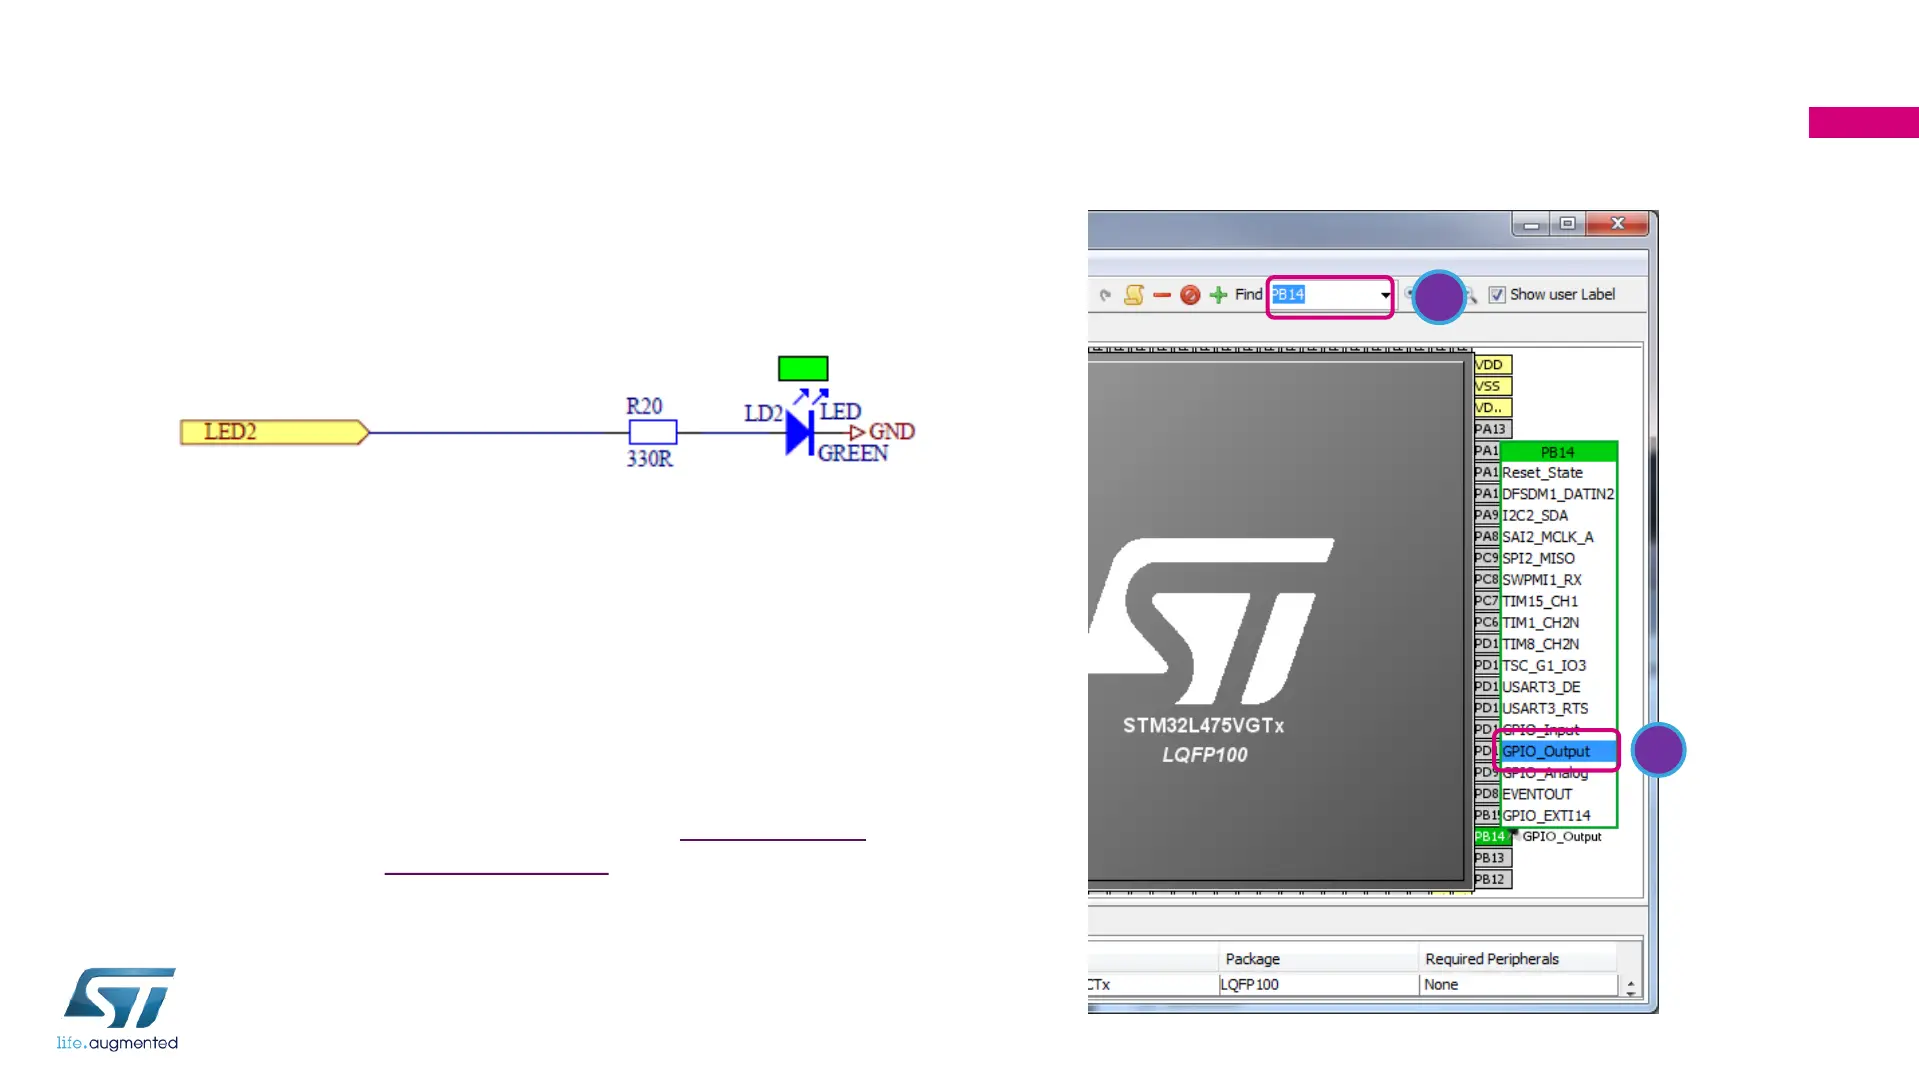Viewport: 1919px width, 1080px height.
Task: Click the red prohibited-circle icon in toolbar
Action: [1190, 295]
